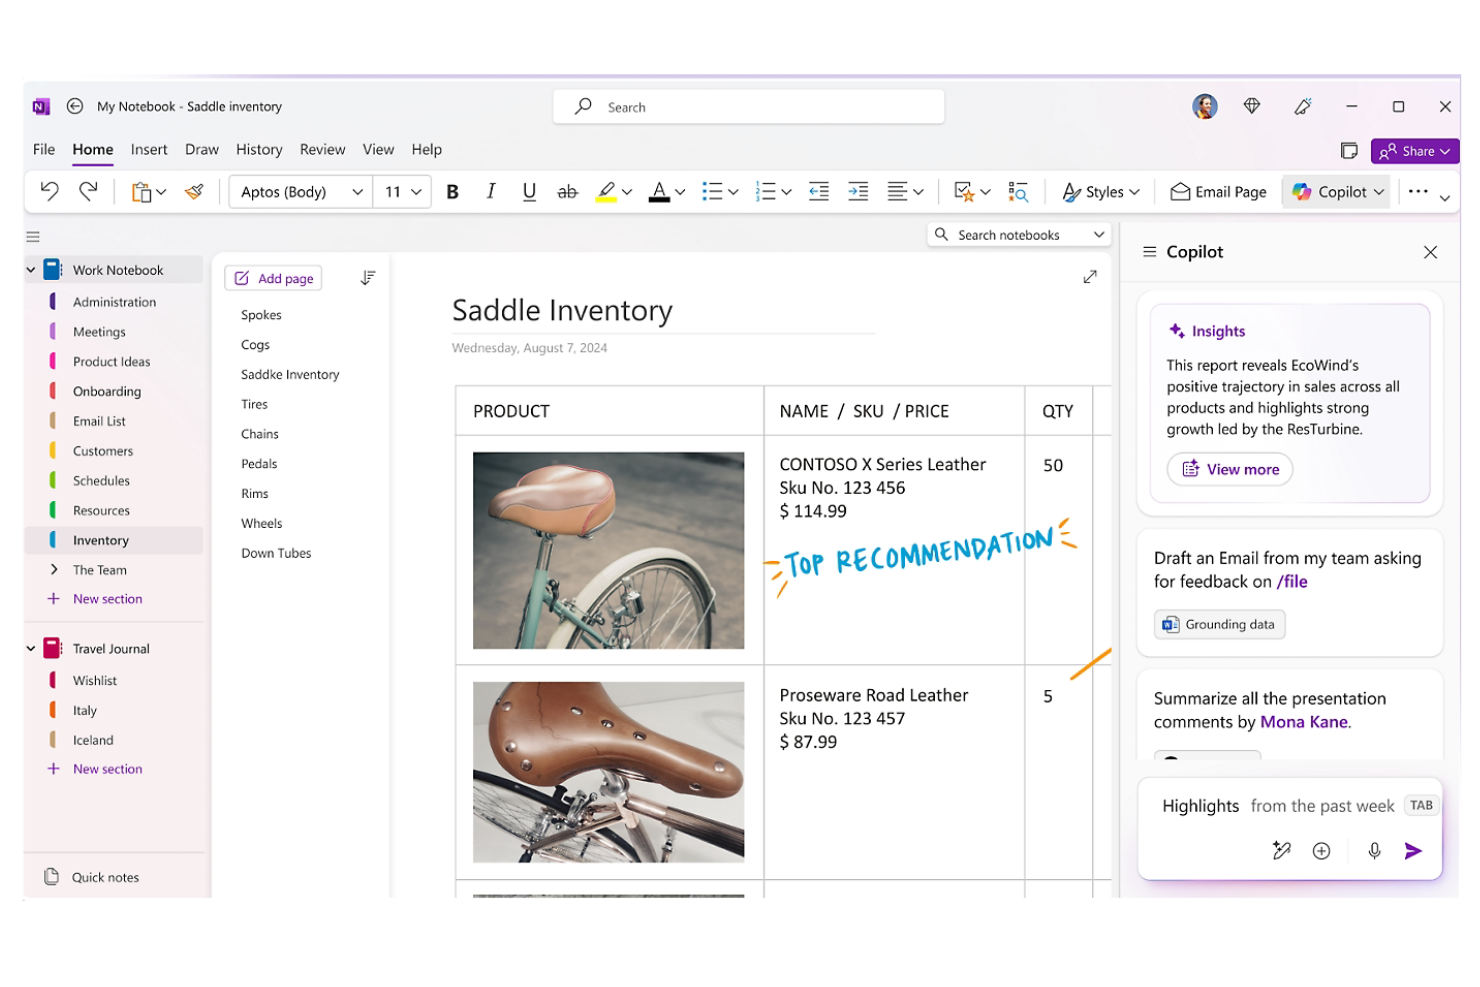
Task: Toggle italic formatting
Action: 490,191
